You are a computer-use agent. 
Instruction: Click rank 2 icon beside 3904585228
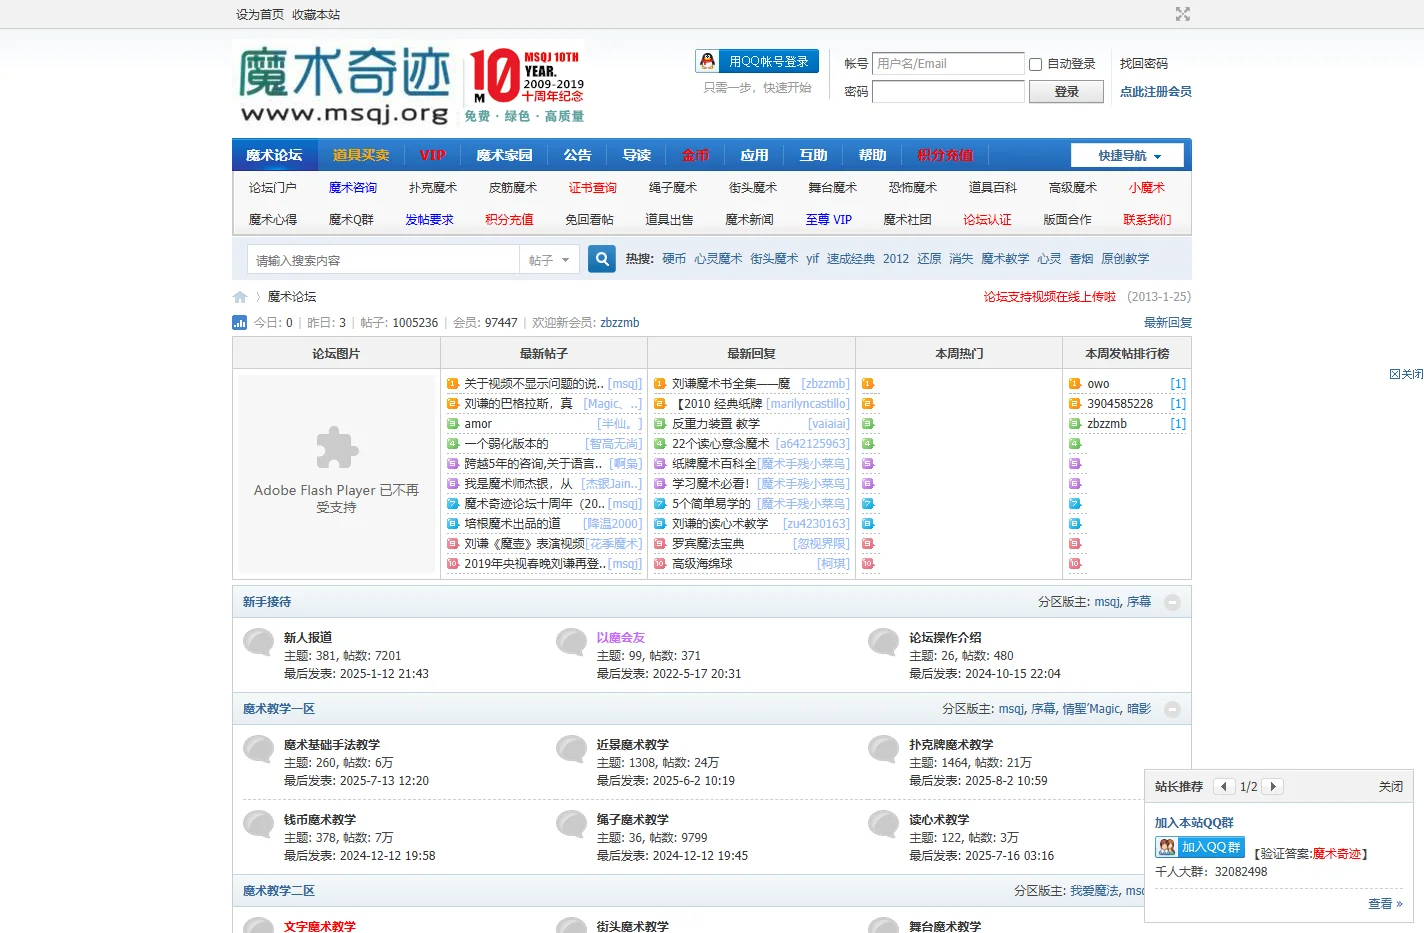(1075, 404)
